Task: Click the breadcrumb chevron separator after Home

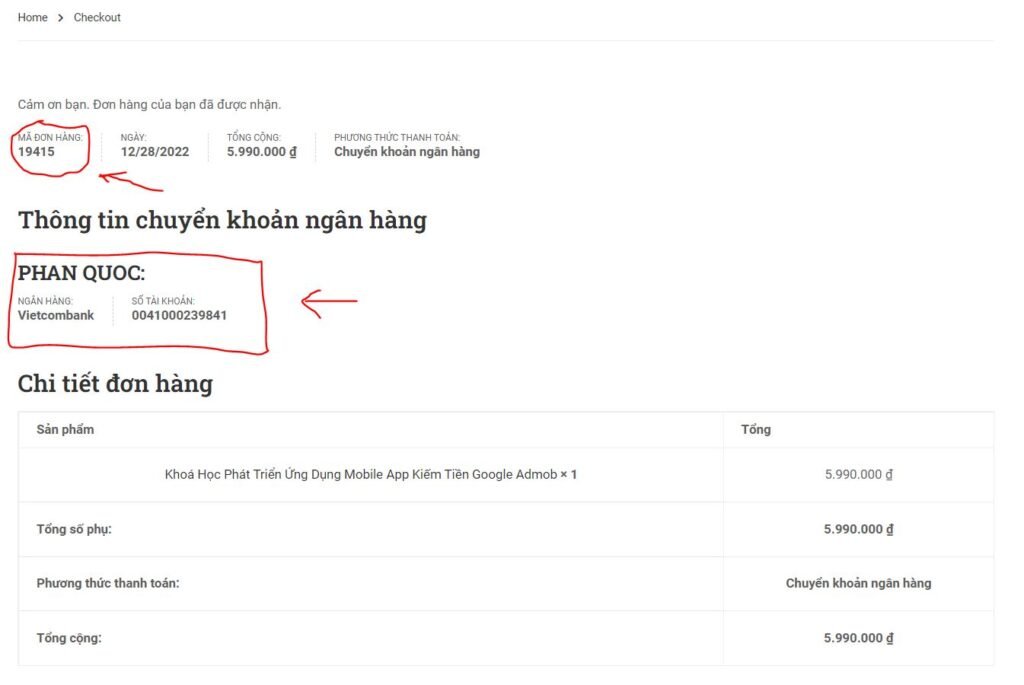Action: click(60, 18)
